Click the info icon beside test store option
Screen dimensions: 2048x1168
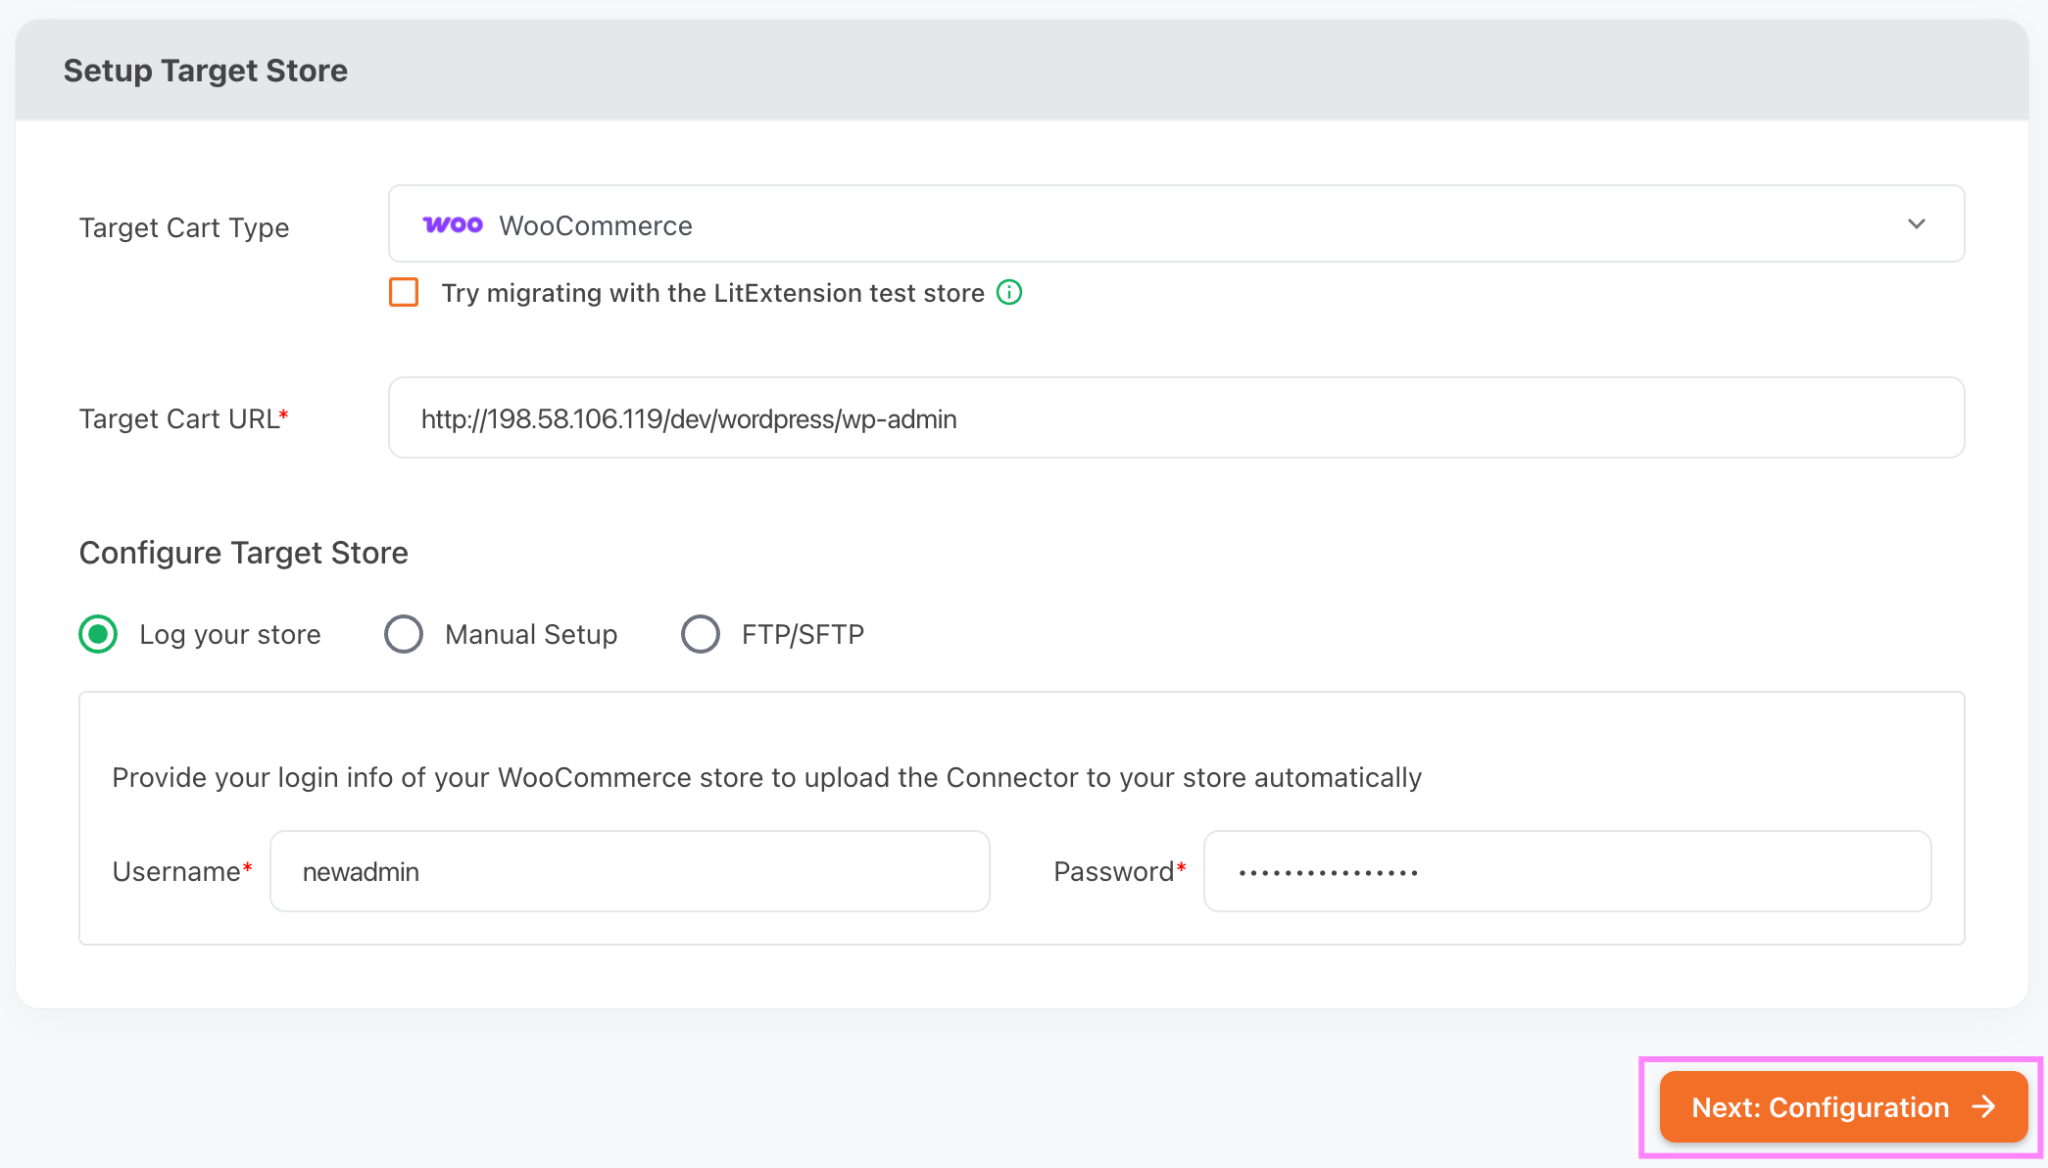1009,293
